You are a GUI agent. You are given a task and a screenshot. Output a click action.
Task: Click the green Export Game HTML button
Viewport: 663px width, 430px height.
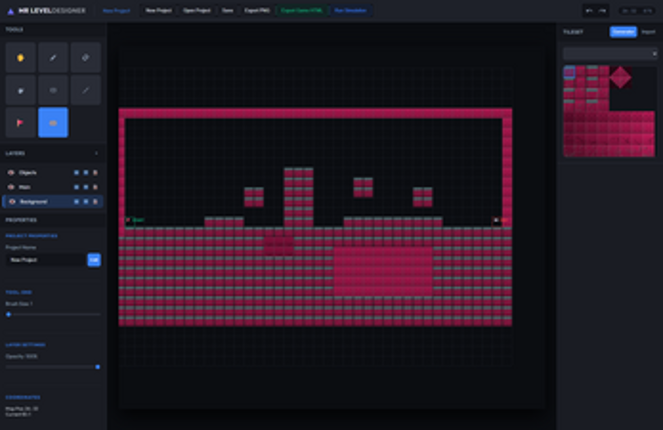pos(301,11)
